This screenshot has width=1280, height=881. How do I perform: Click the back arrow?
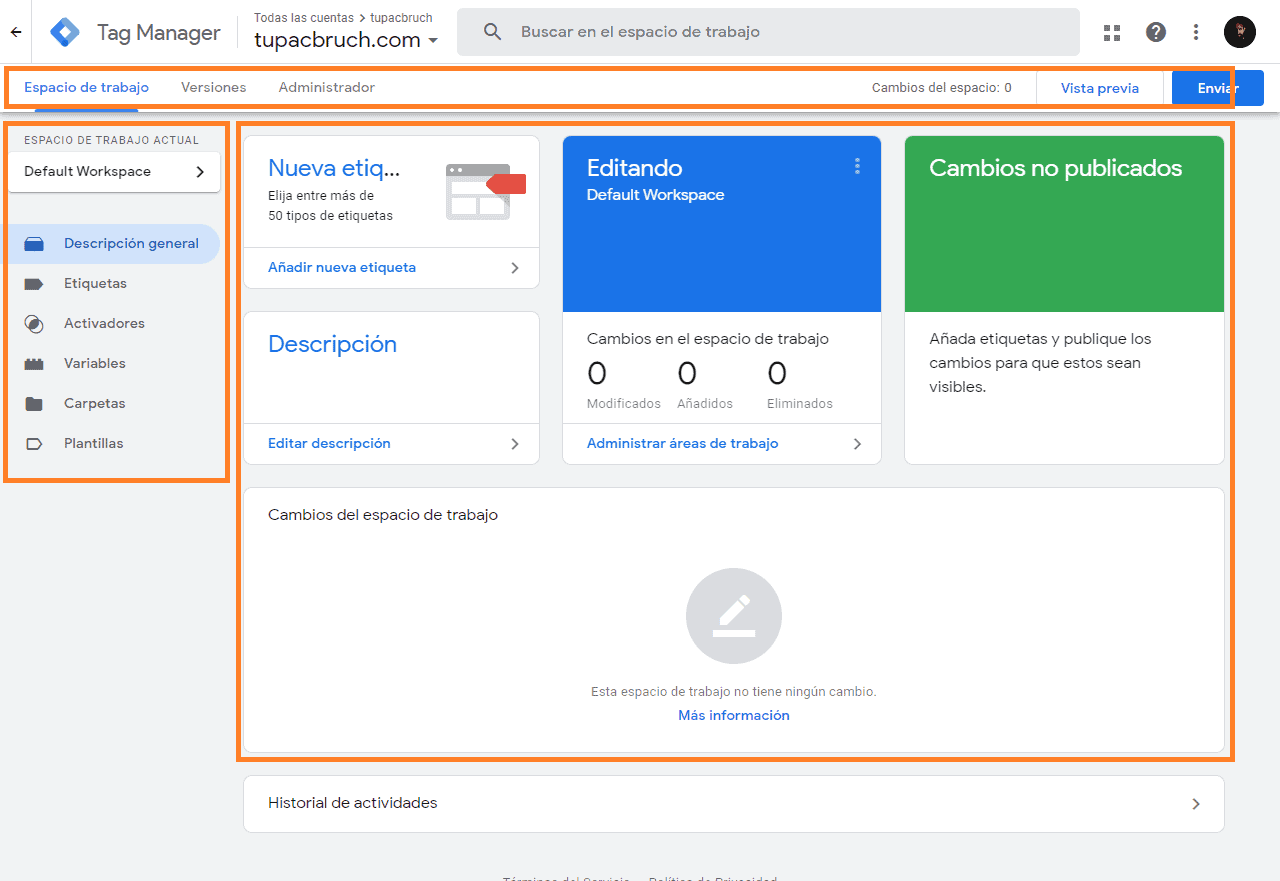(x=15, y=31)
